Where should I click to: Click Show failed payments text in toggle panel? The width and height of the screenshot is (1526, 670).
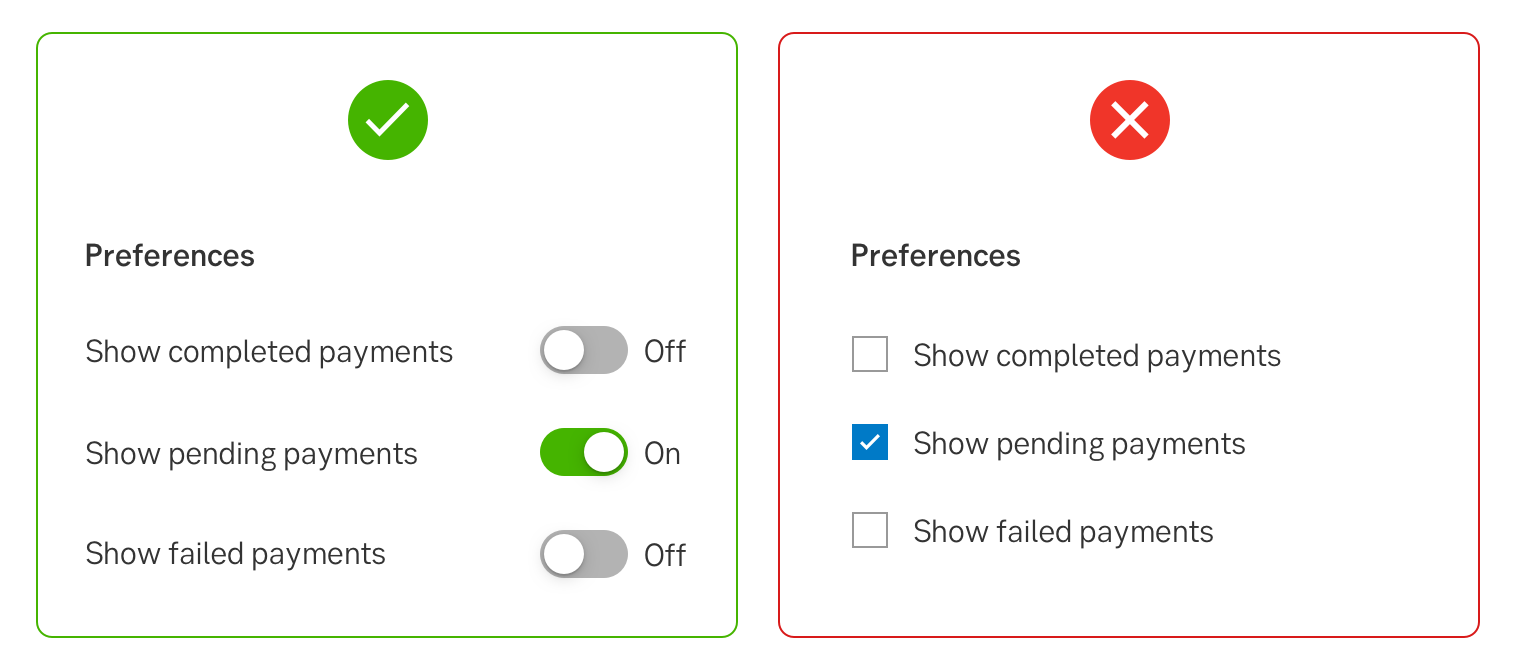point(235,554)
